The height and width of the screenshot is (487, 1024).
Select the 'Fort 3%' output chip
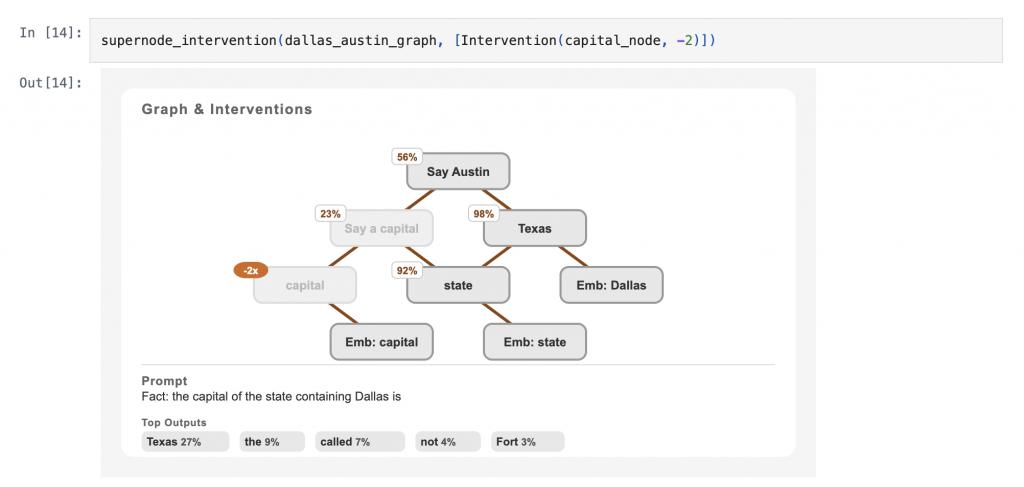tap(528, 442)
